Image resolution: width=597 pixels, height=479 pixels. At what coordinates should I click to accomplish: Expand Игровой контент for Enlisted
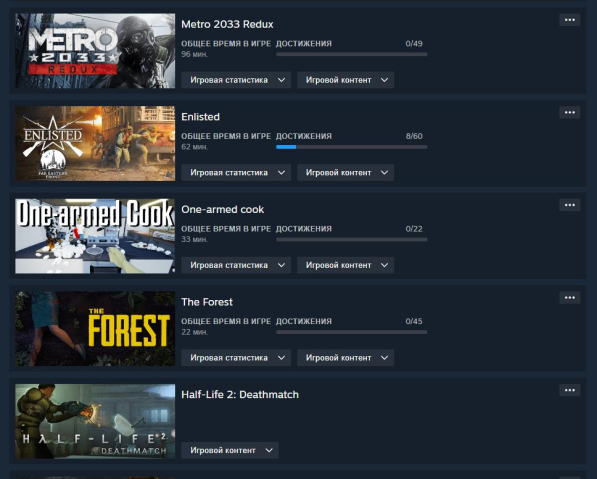tap(345, 172)
